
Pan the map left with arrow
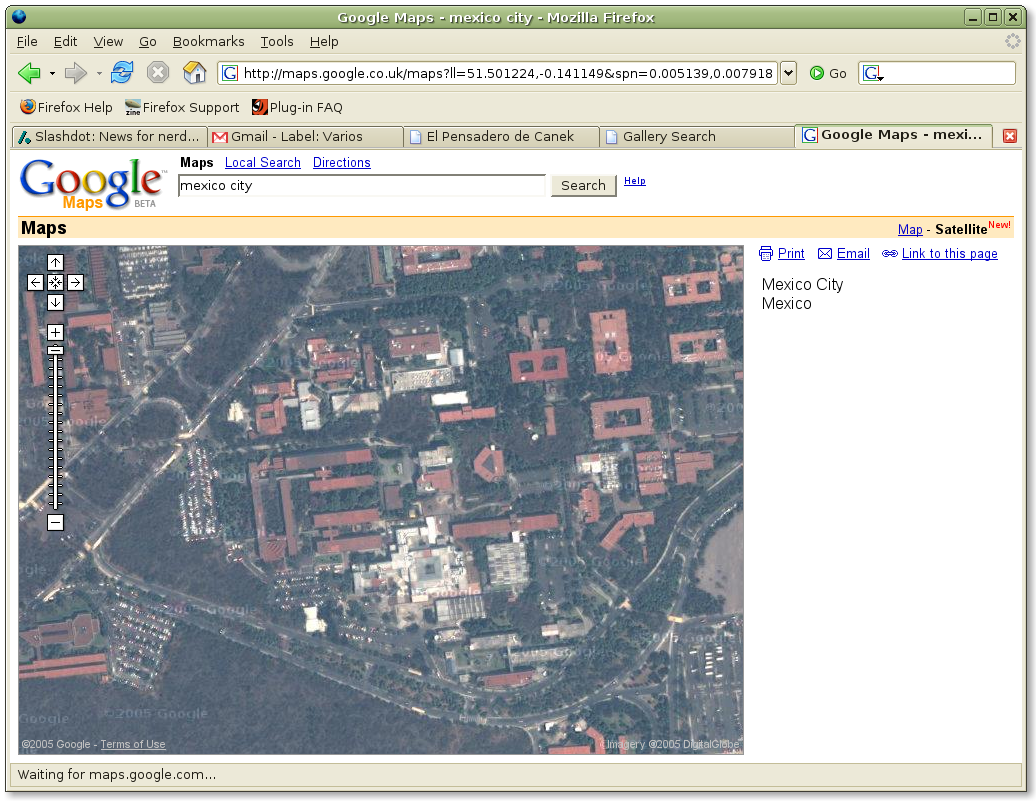(36, 283)
